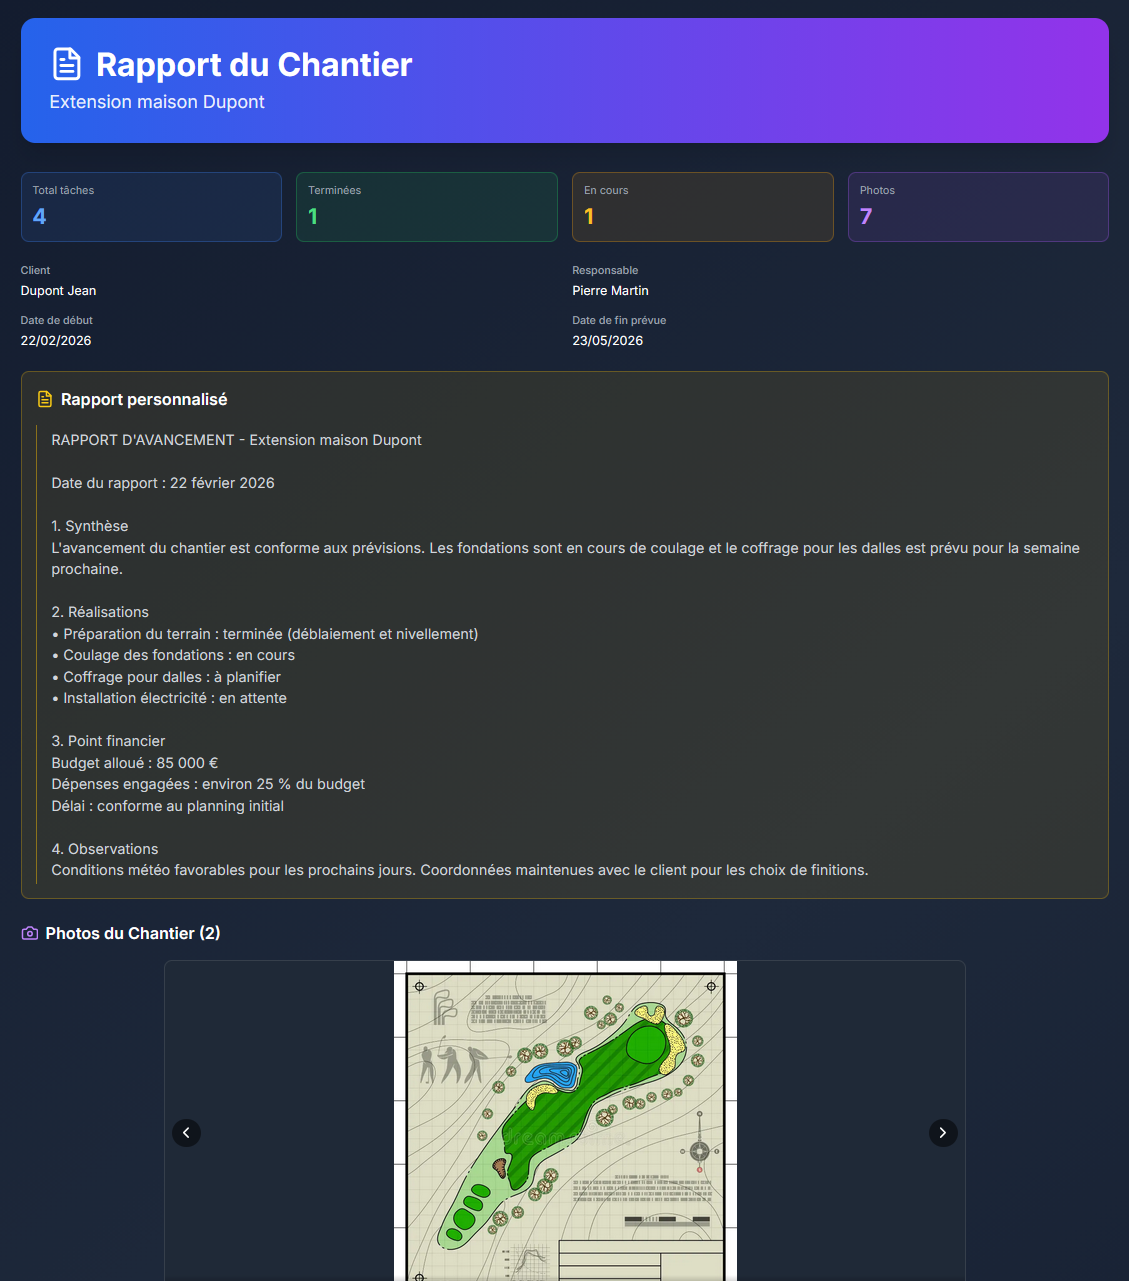This screenshot has height=1281, width=1129.
Task: Open the golf course plan photo
Action: pos(565,1120)
